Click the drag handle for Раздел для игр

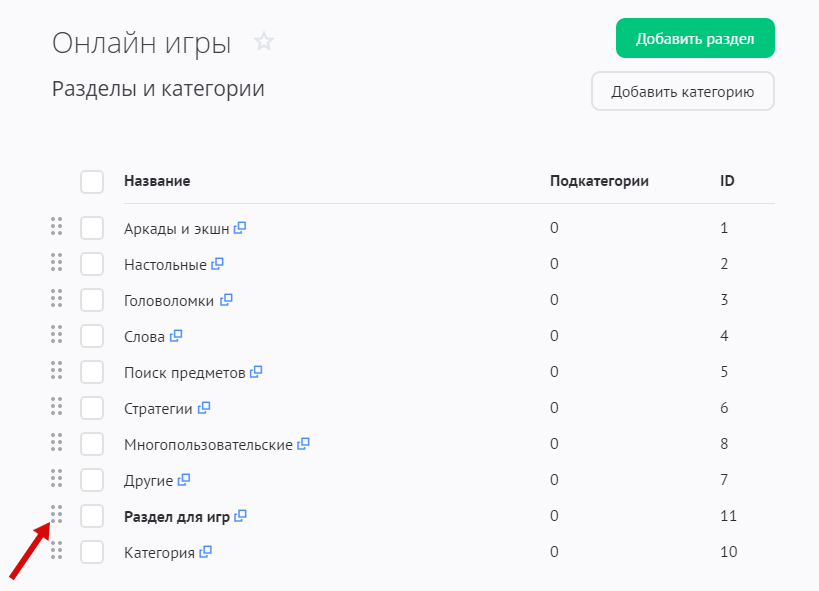click(x=57, y=514)
